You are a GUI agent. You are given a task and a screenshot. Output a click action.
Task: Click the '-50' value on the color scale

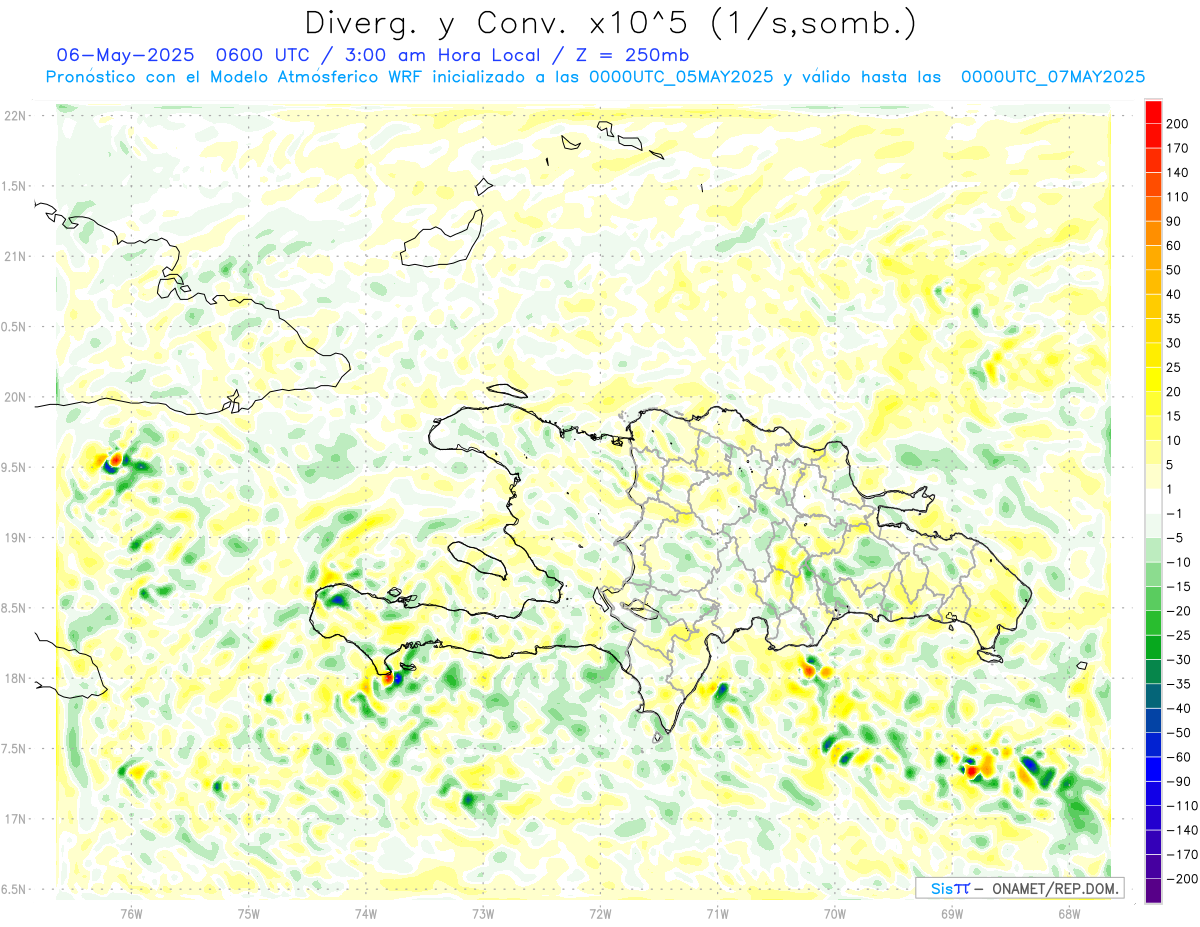click(x=1179, y=733)
